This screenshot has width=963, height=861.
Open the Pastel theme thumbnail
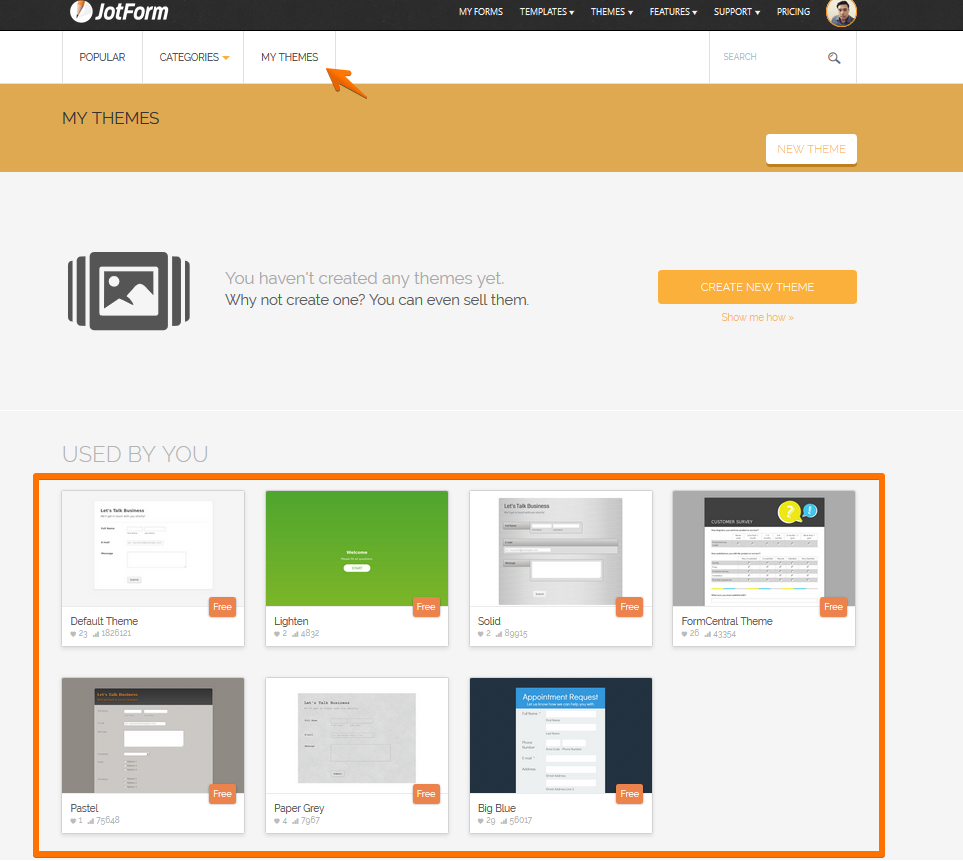[x=153, y=735]
